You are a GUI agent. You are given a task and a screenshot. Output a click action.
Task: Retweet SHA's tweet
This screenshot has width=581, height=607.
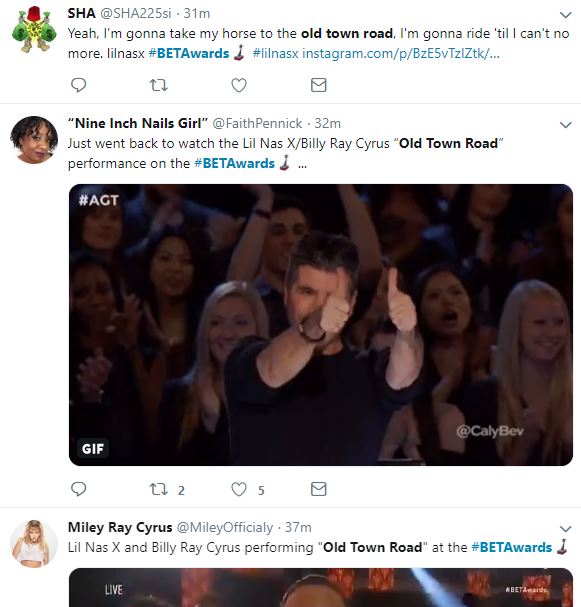point(159,85)
